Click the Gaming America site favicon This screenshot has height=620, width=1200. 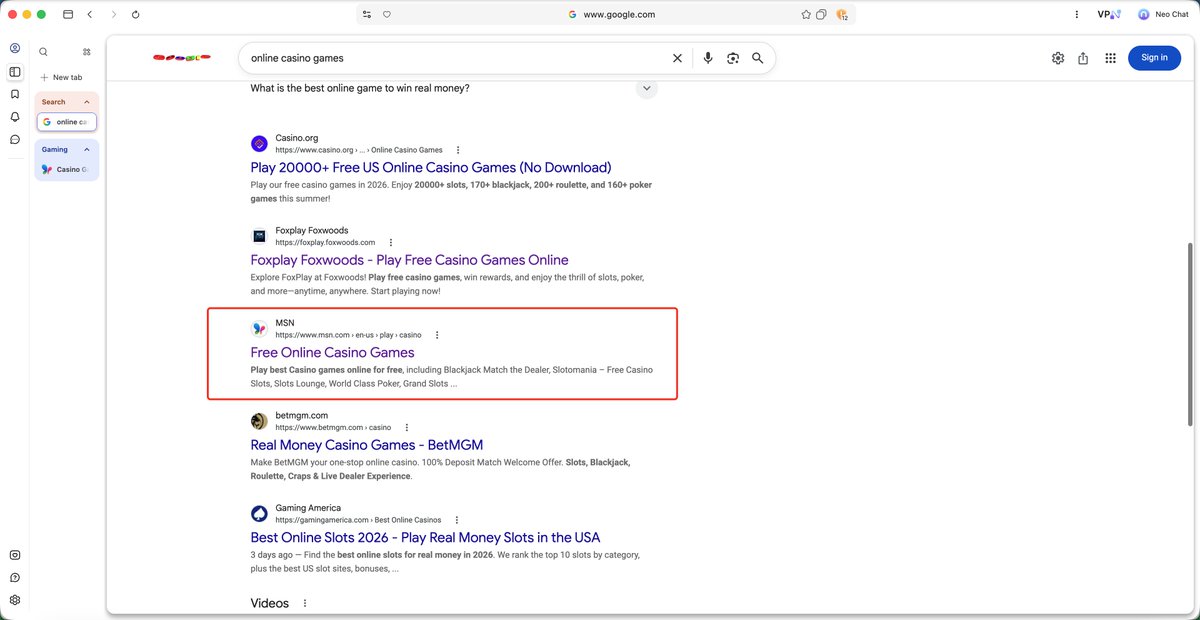(x=259, y=514)
